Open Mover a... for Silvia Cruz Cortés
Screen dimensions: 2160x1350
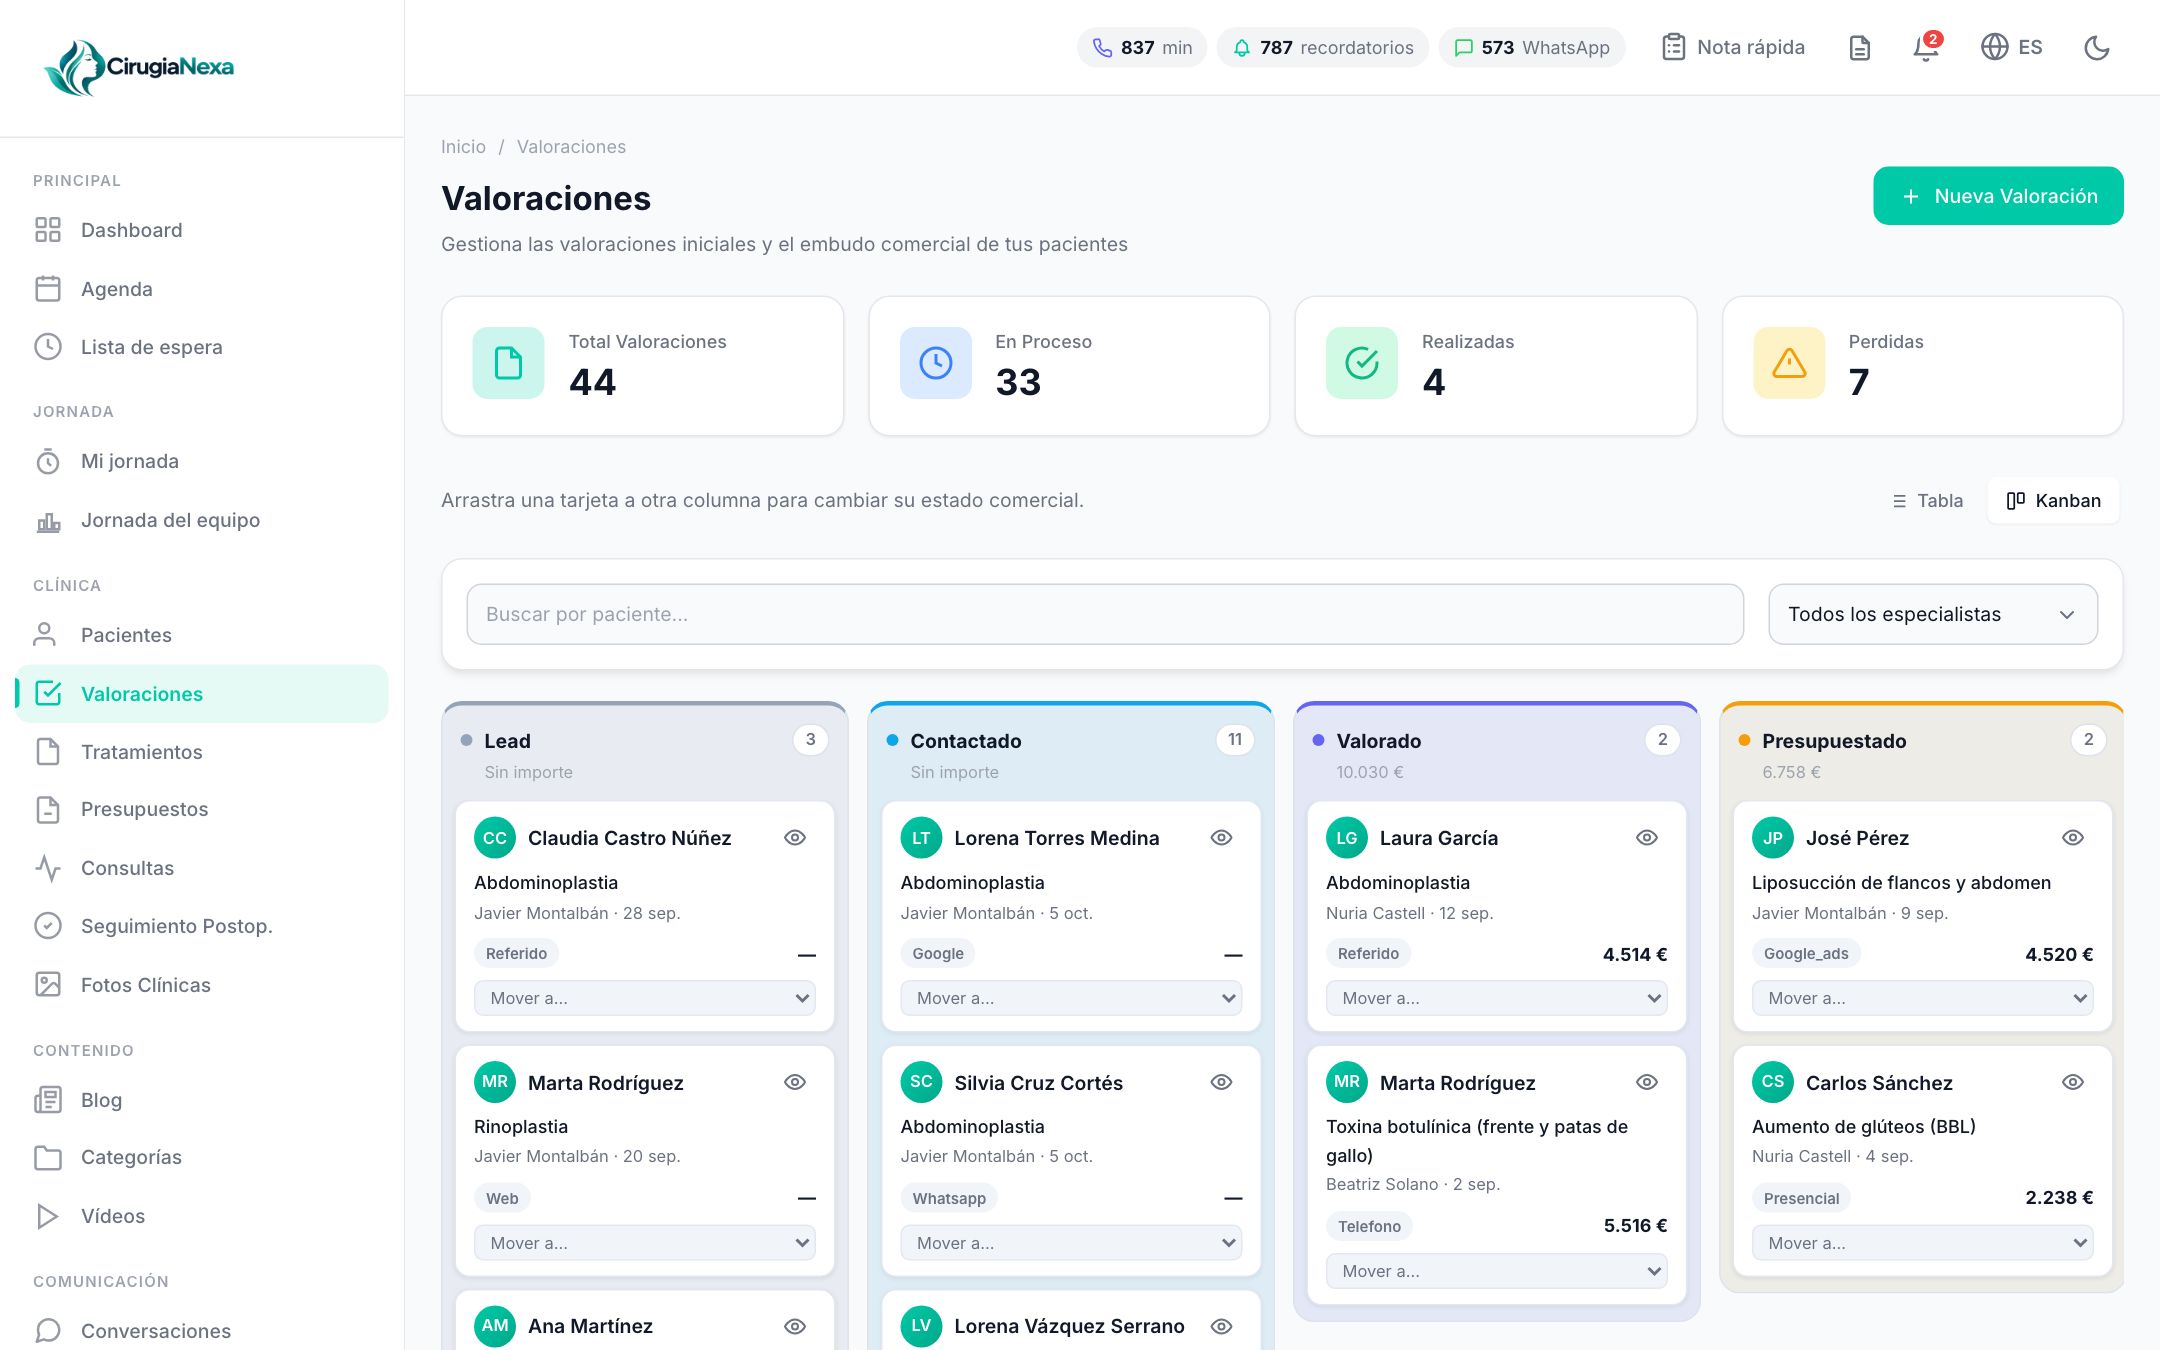coord(1071,1243)
